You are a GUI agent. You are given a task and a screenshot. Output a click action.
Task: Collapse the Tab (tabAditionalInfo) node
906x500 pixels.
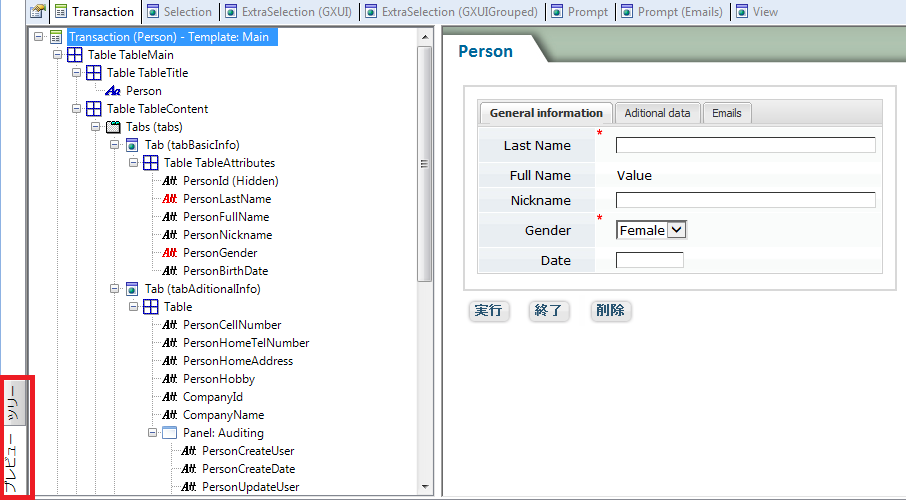(115, 289)
